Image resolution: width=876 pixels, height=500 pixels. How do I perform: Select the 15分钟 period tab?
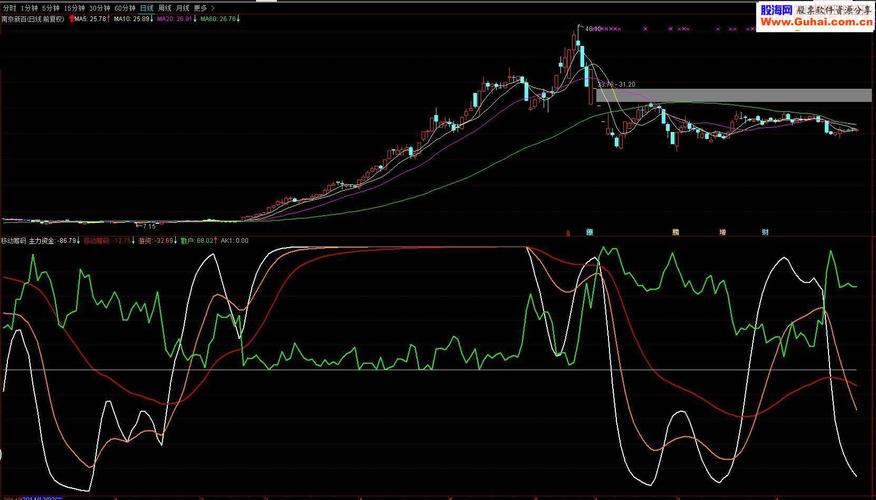point(74,8)
